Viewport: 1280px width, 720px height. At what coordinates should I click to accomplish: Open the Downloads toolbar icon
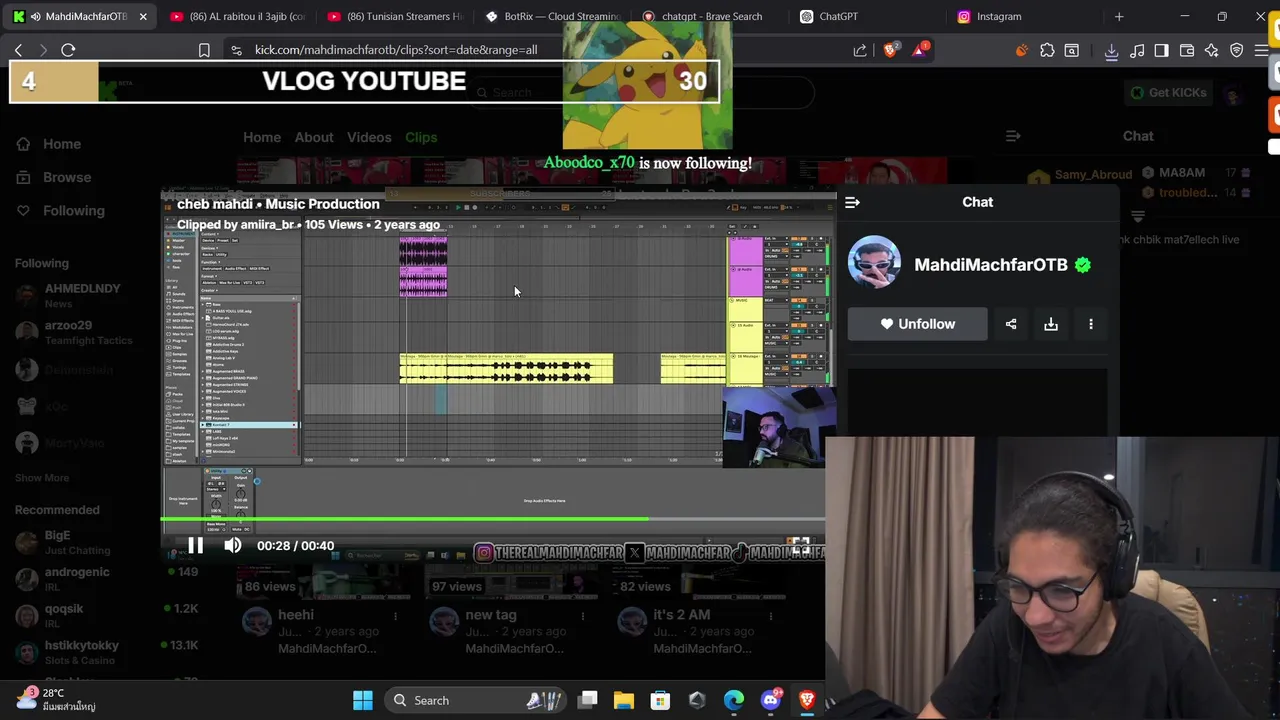click(1111, 50)
